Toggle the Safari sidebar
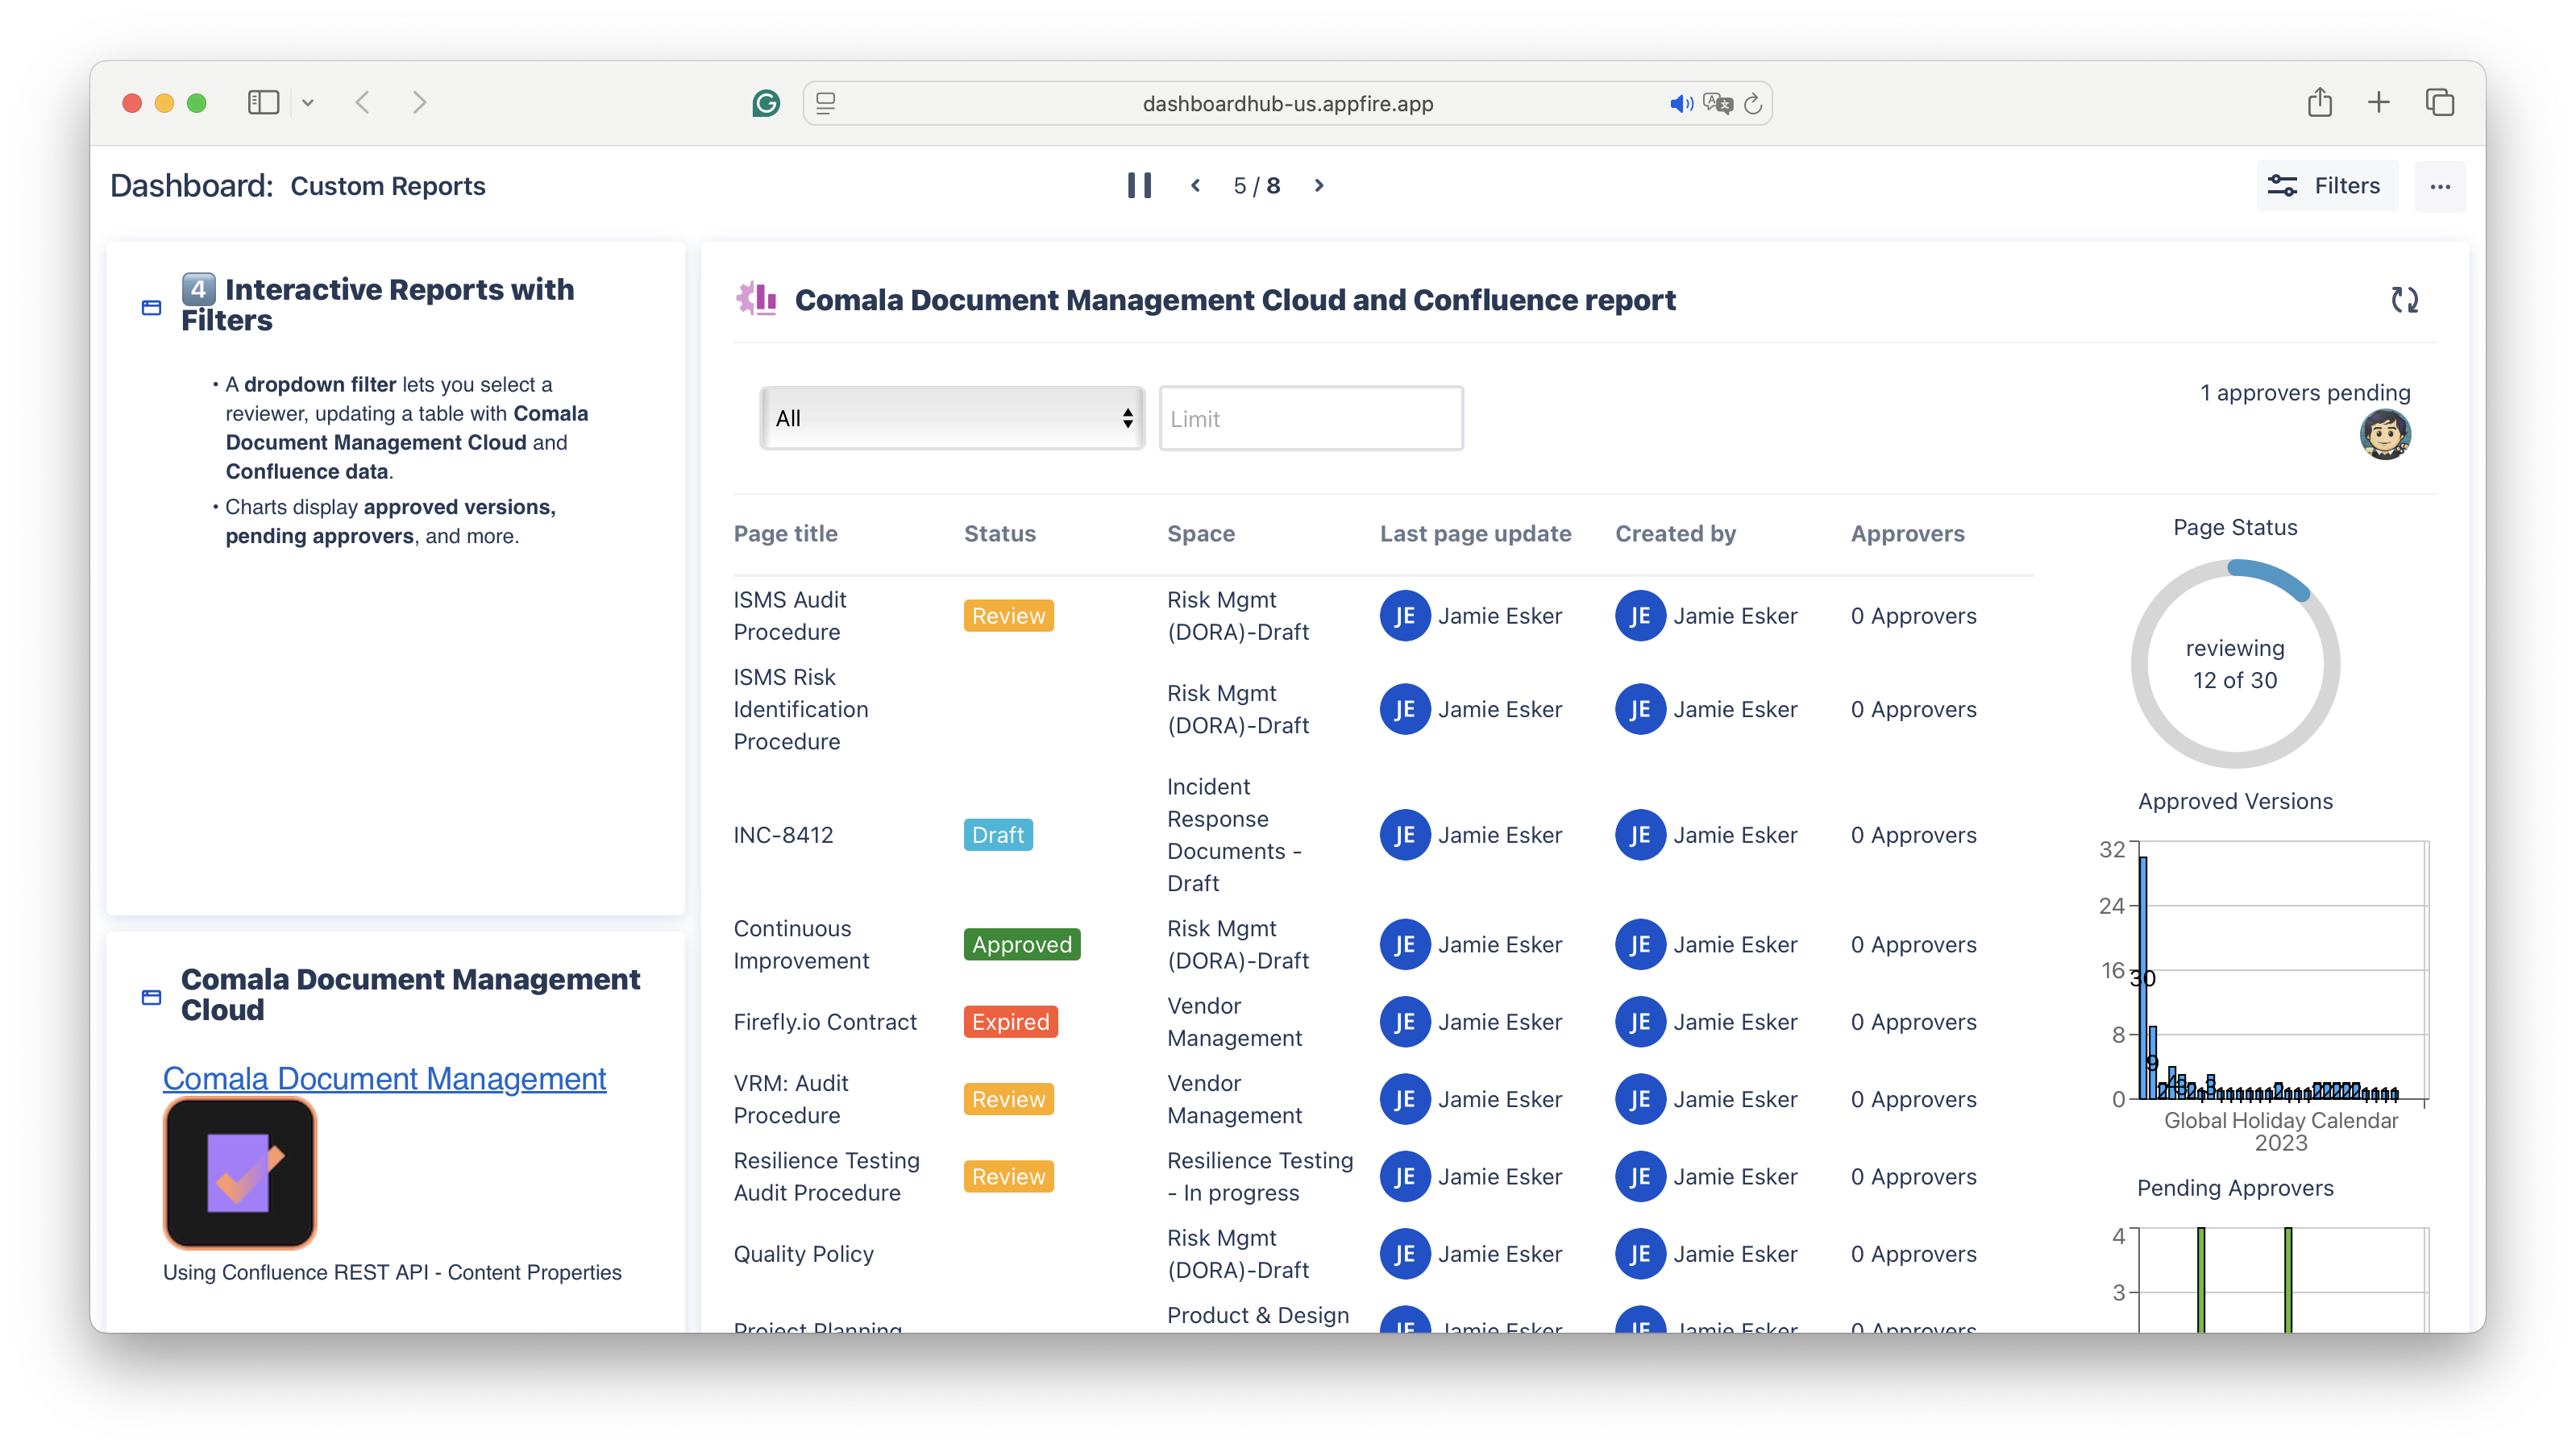 click(263, 102)
